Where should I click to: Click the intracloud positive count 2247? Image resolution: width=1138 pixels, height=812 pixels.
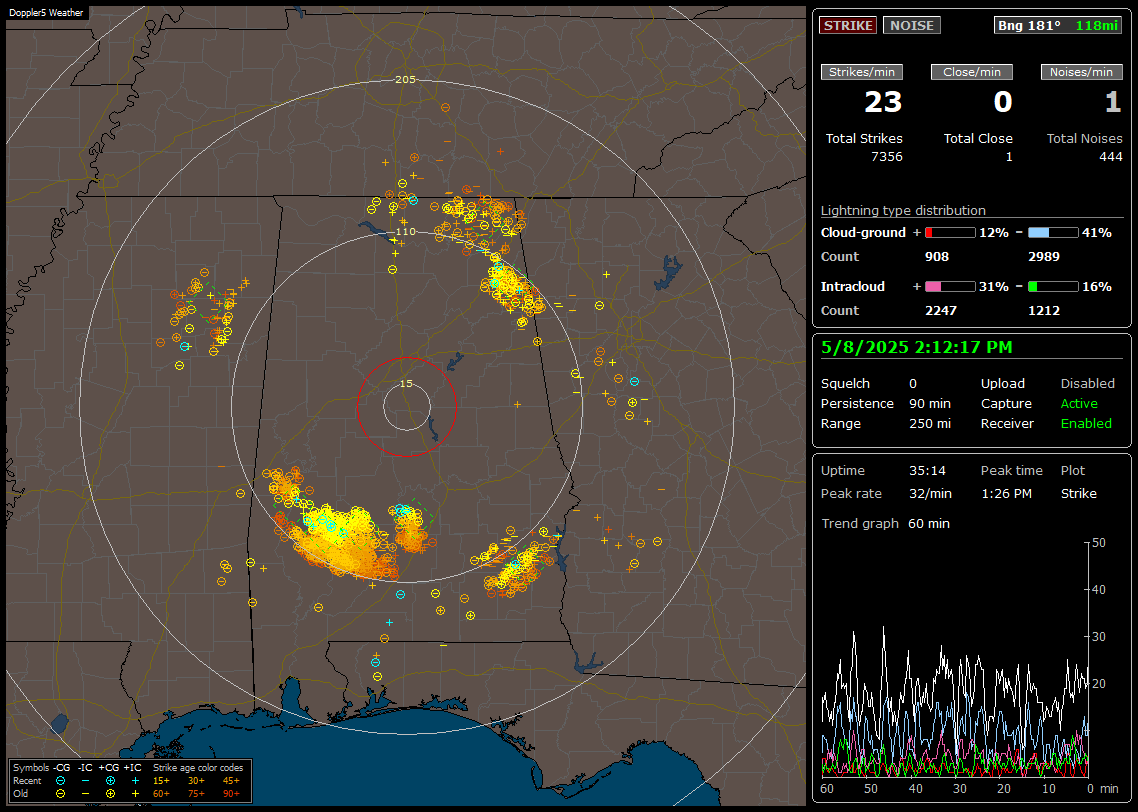(941, 311)
